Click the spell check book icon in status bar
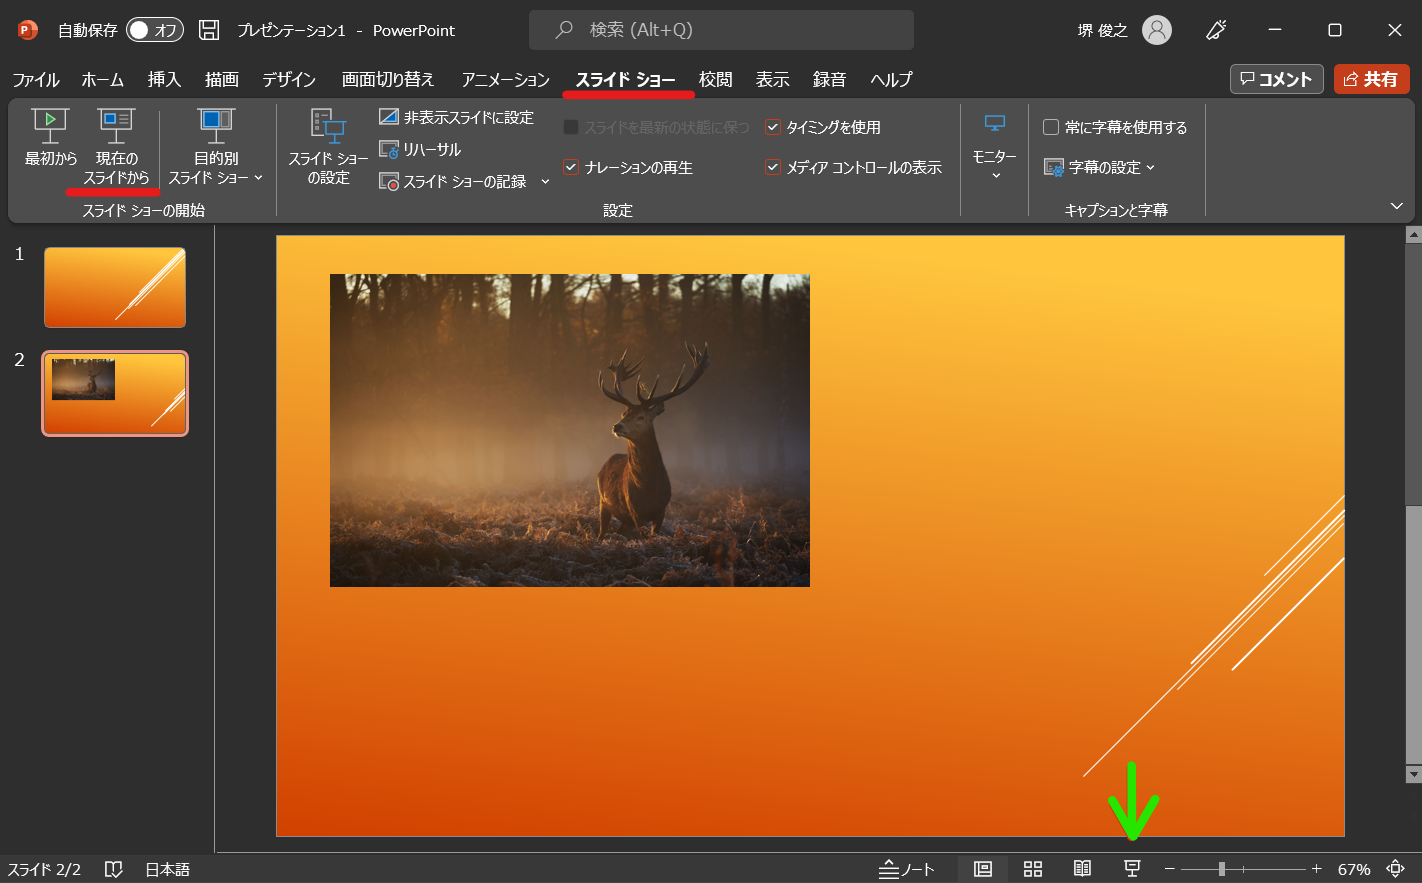The height and width of the screenshot is (883, 1422). click(114, 869)
